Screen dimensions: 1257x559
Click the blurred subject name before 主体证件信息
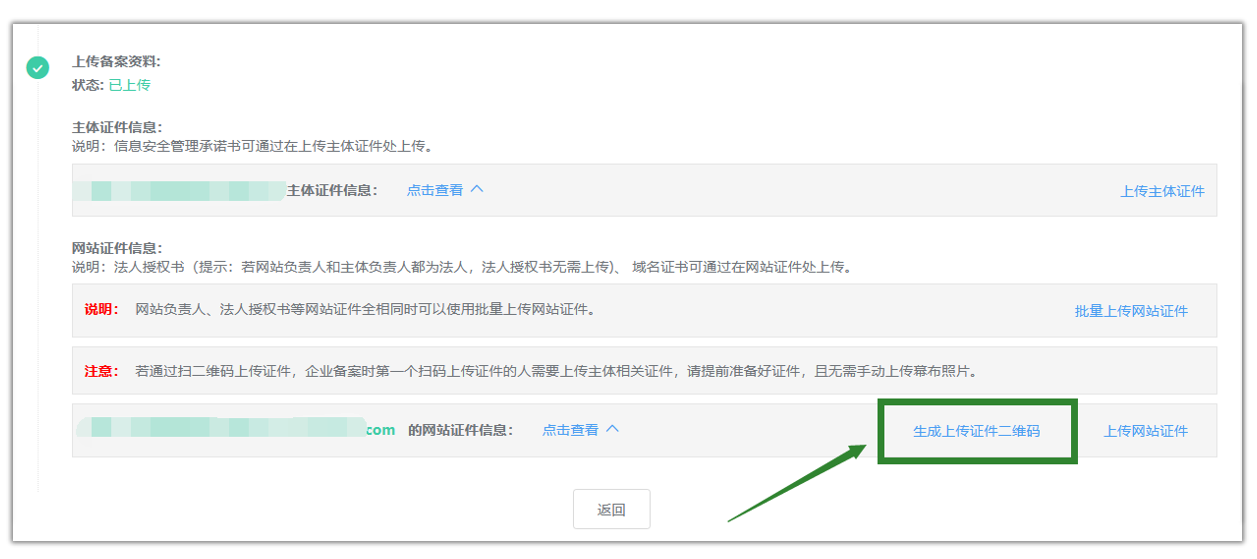coord(180,190)
